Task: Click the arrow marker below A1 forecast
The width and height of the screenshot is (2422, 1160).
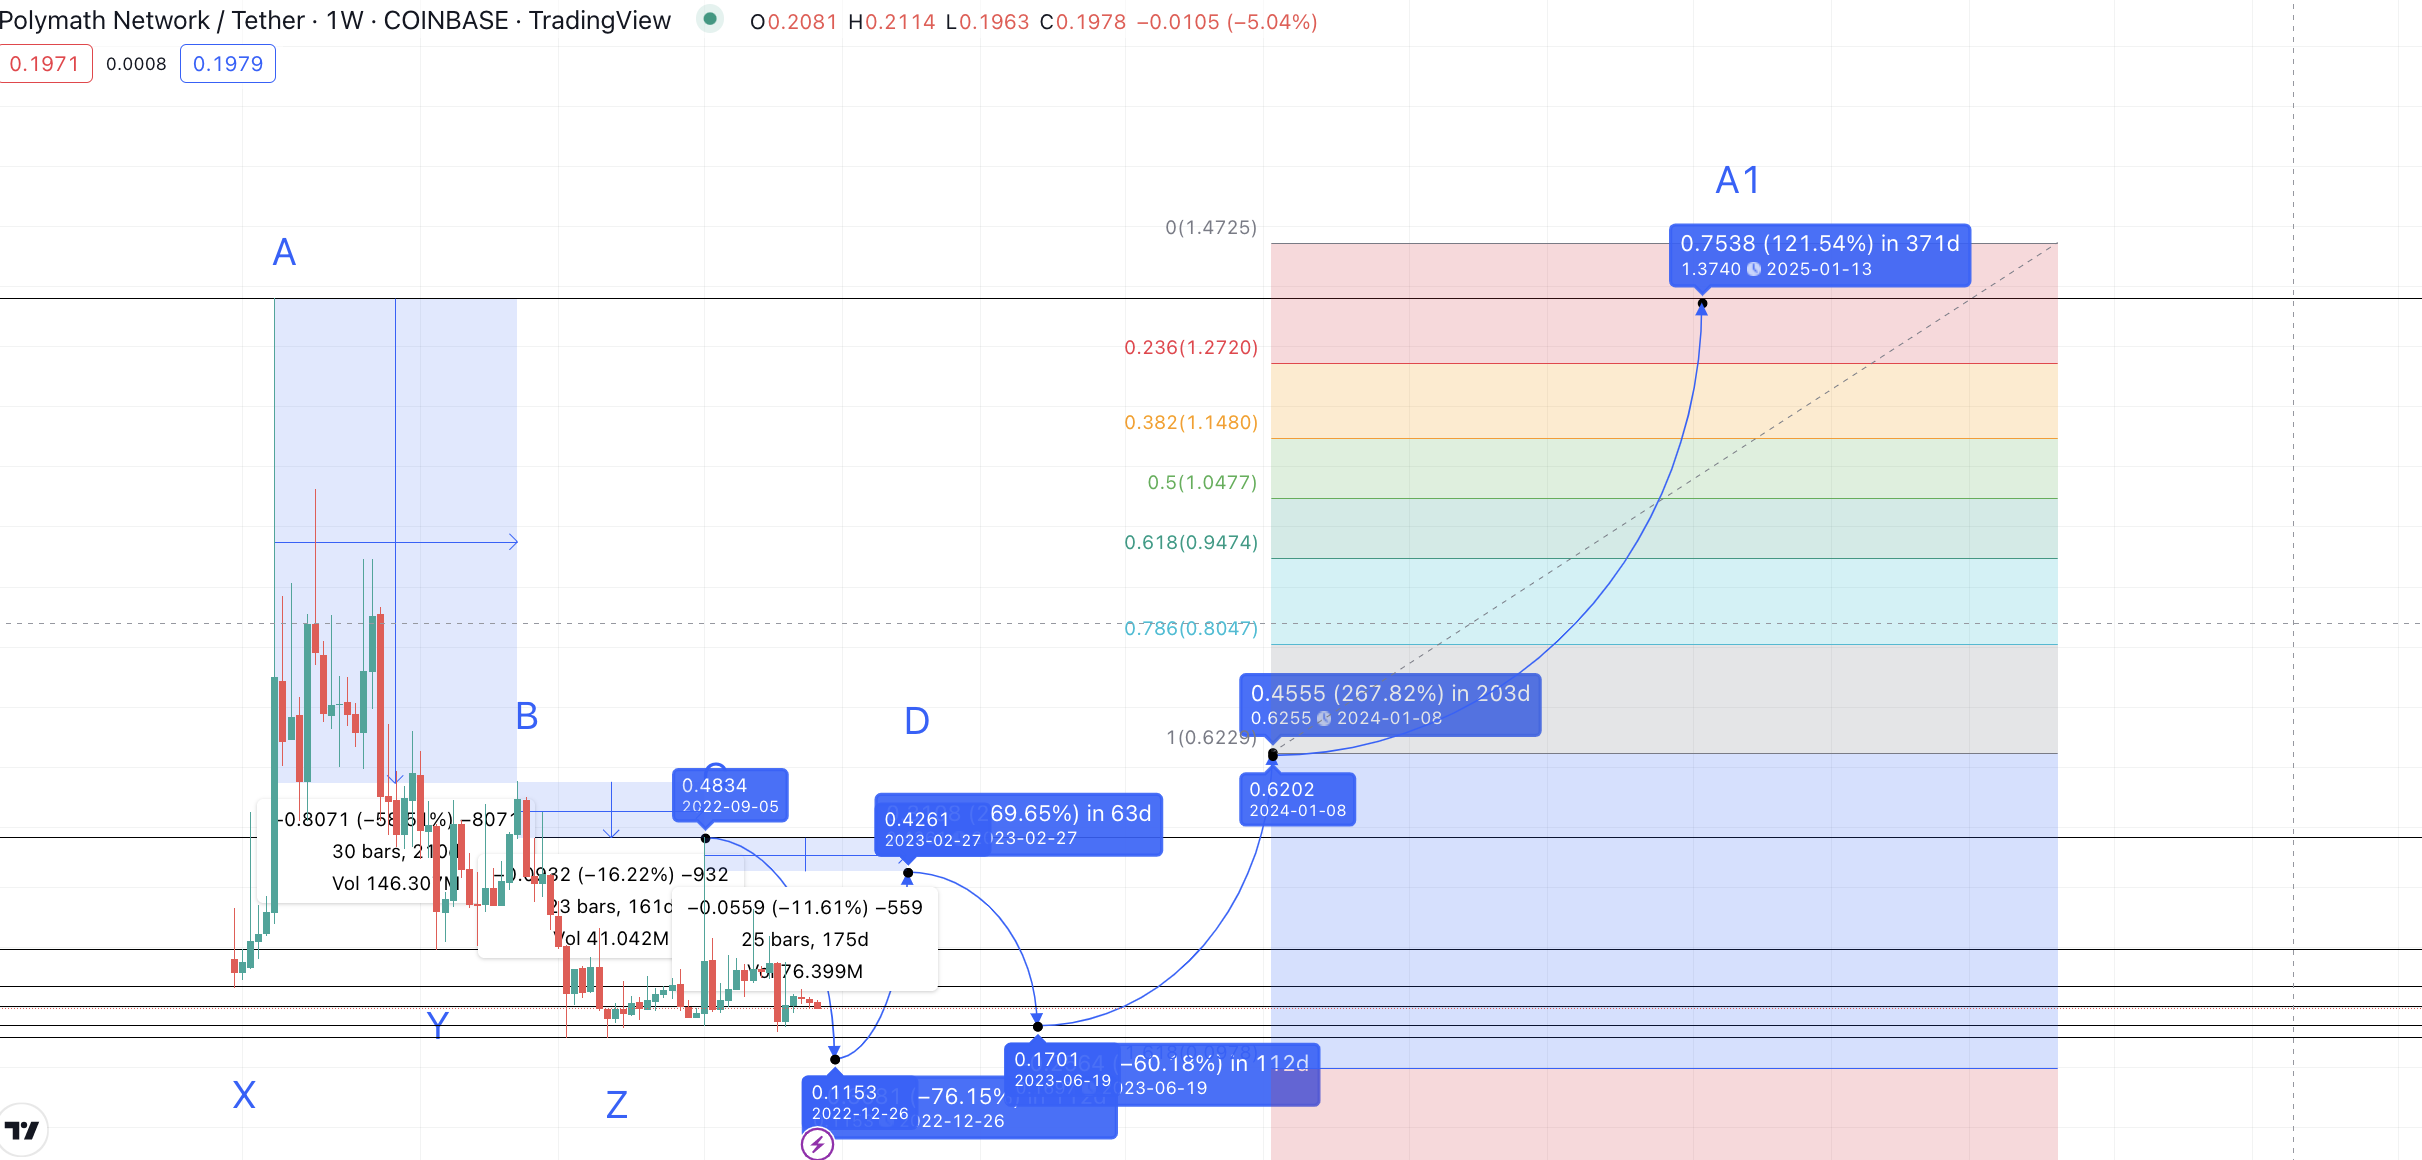Action: pyautogui.click(x=1702, y=310)
